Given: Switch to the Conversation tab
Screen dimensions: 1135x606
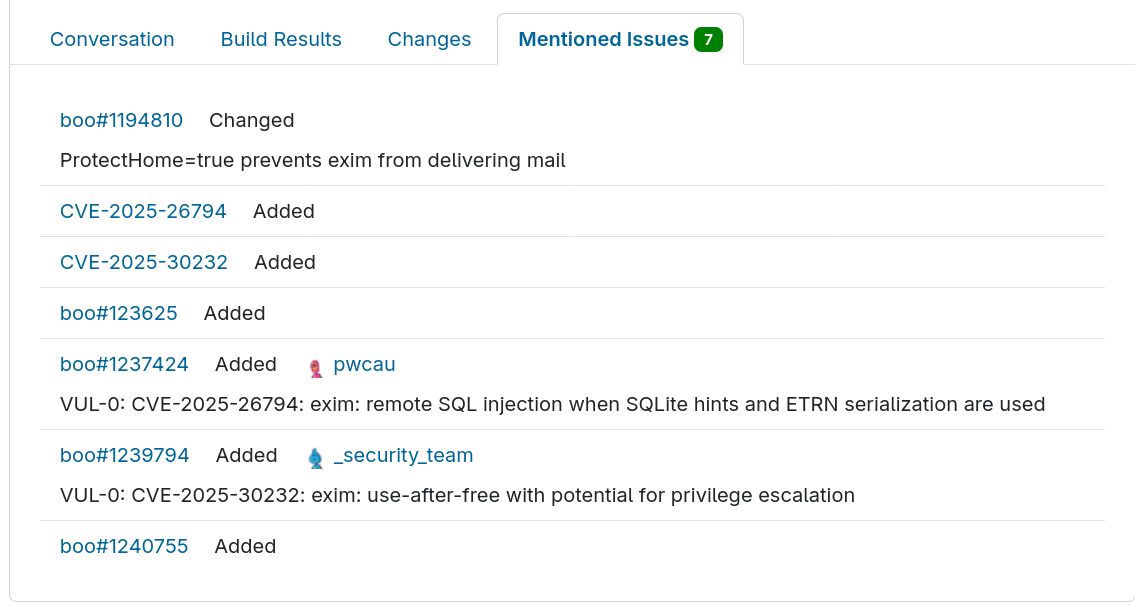Looking at the screenshot, I should point(112,39).
